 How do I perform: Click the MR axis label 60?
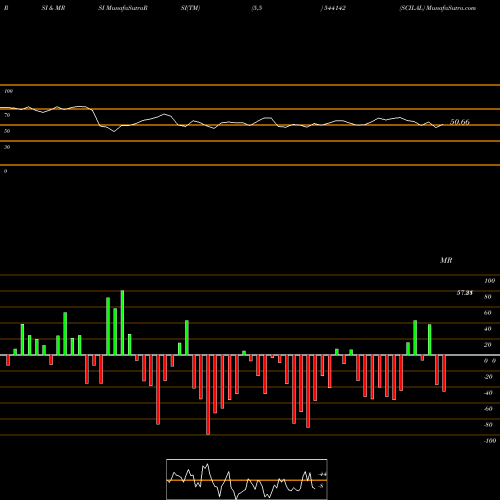pos(488,313)
